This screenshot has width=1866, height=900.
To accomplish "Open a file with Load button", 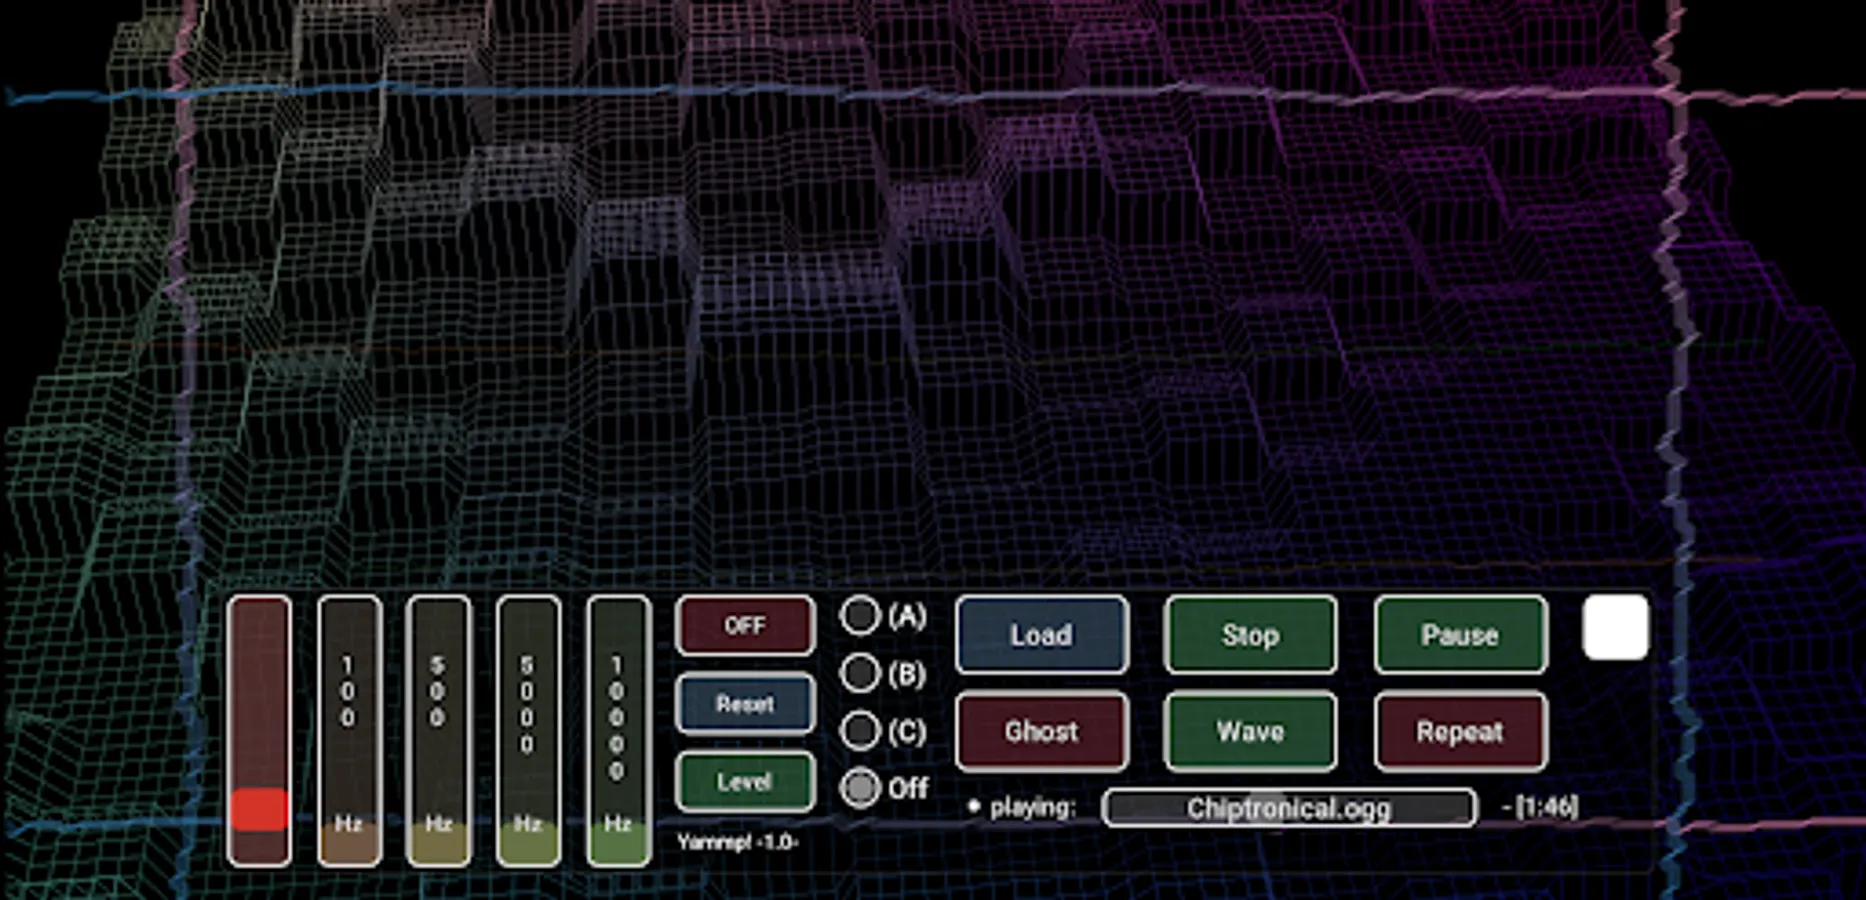I will 1041,635.
